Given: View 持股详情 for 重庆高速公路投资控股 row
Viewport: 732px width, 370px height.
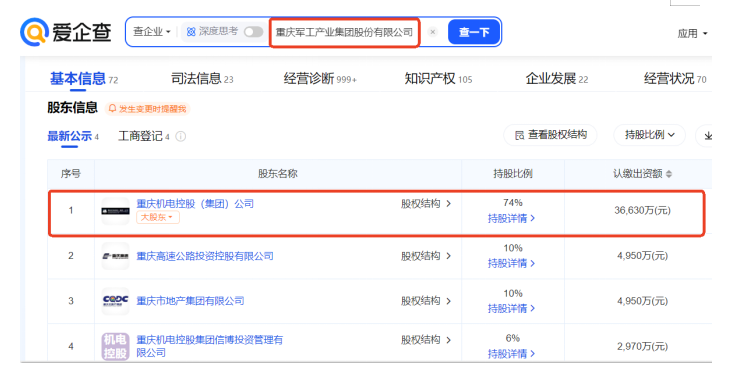Looking at the screenshot, I should [x=511, y=264].
